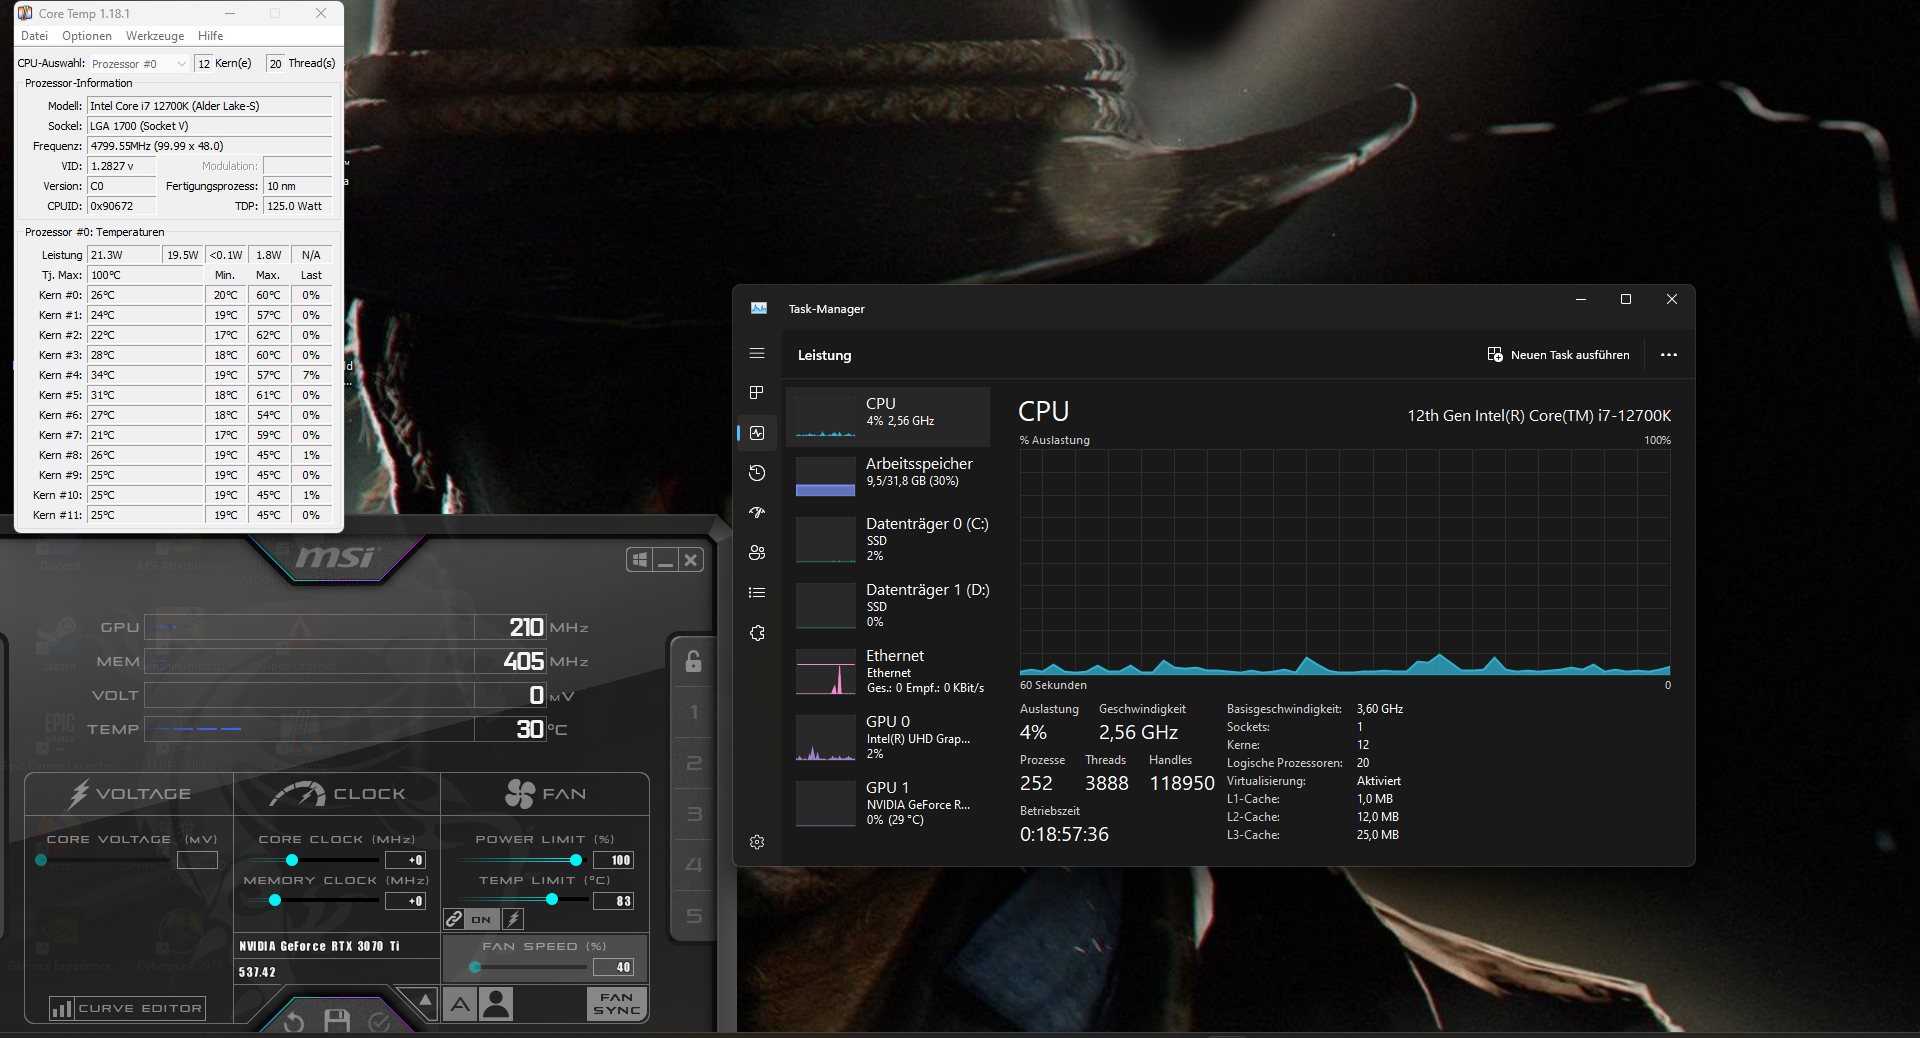Click the Power Limit slider handle

point(576,860)
